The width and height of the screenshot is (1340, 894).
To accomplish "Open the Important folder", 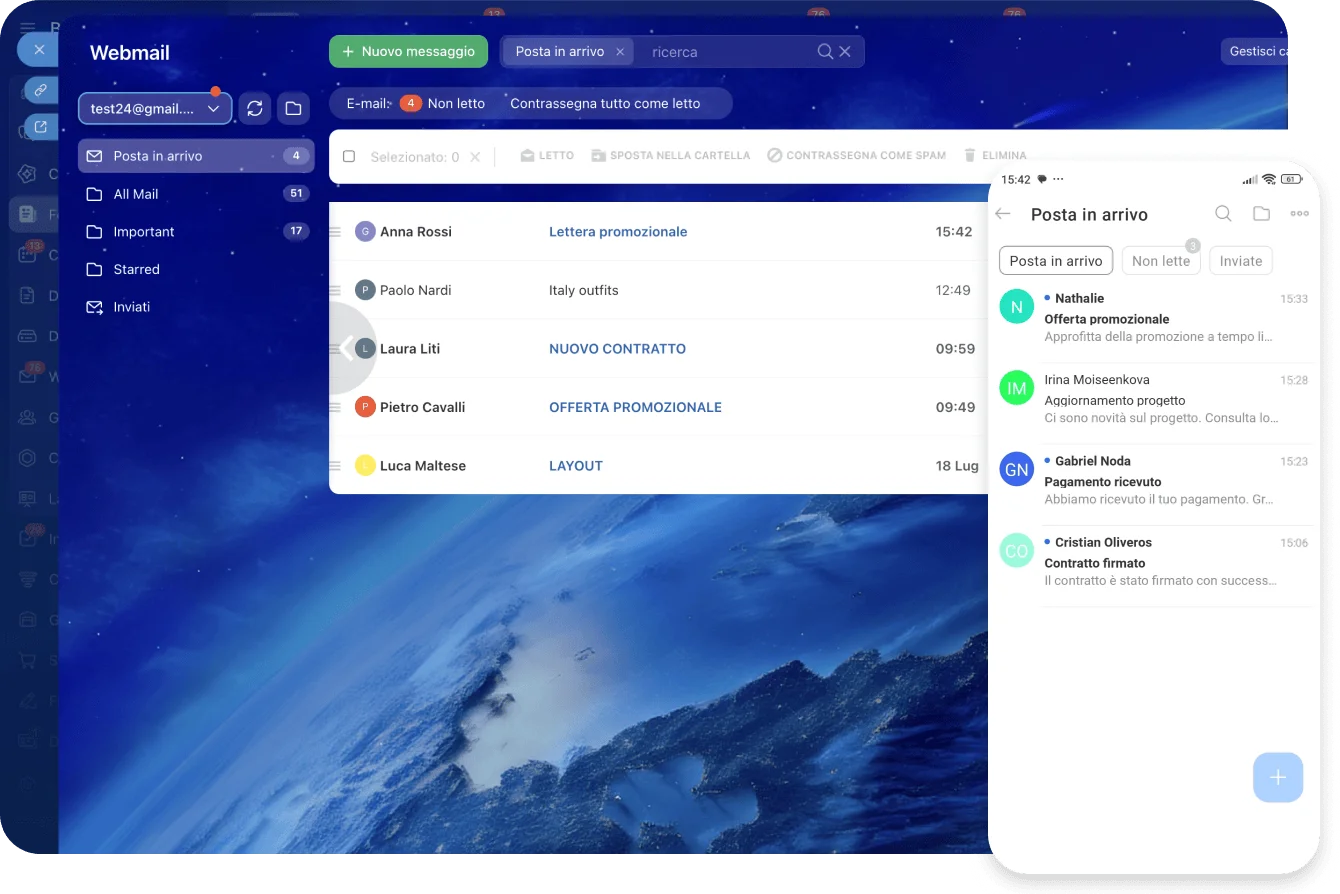I will pyautogui.click(x=196, y=231).
